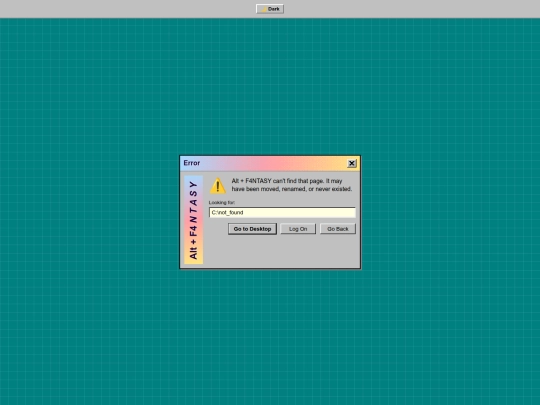Click the Log On button
540x405 pixels.
[298, 229]
